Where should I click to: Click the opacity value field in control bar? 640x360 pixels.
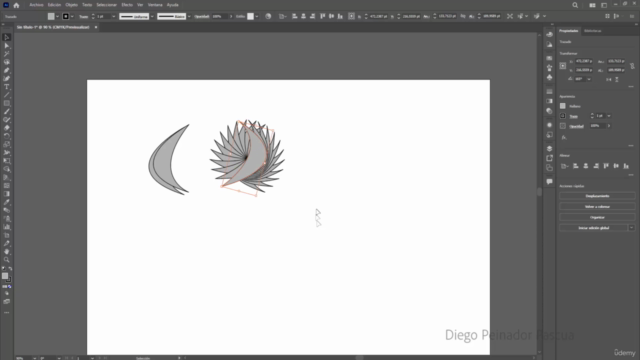pyautogui.click(x=219, y=16)
